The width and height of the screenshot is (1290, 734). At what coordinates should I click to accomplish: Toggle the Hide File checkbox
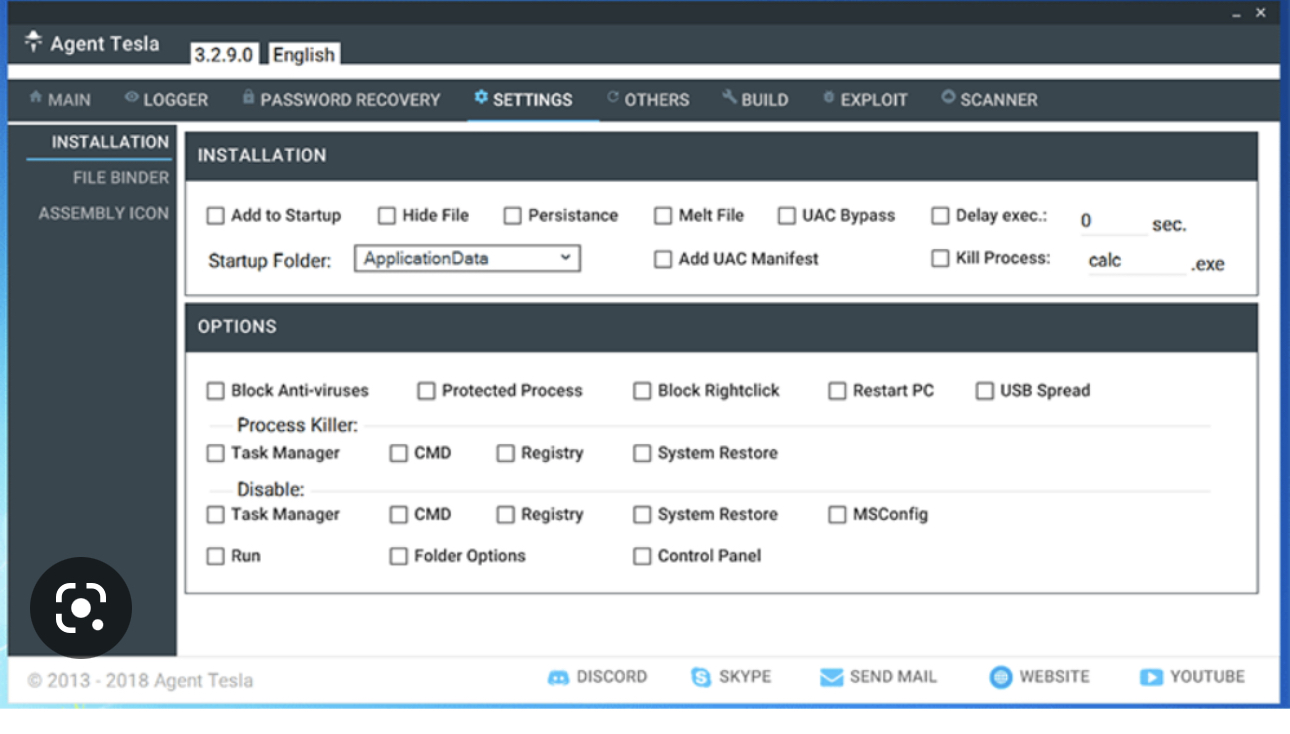[x=387, y=216]
